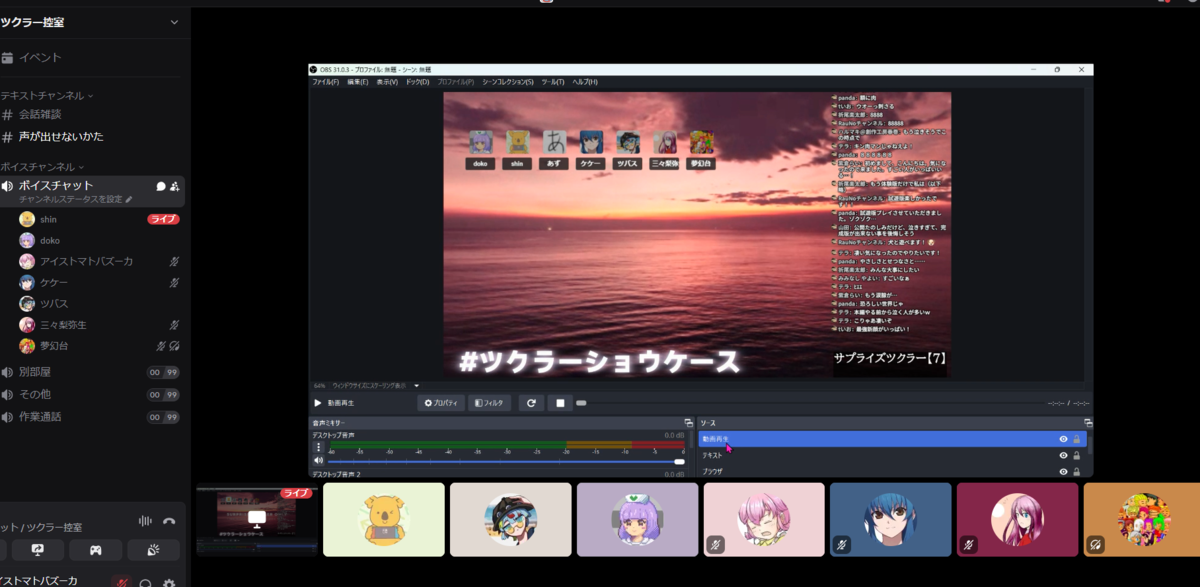This screenshot has height=587, width=1200.
Task: Select the ボイスチャット voice channel
Action: [92, 191]
